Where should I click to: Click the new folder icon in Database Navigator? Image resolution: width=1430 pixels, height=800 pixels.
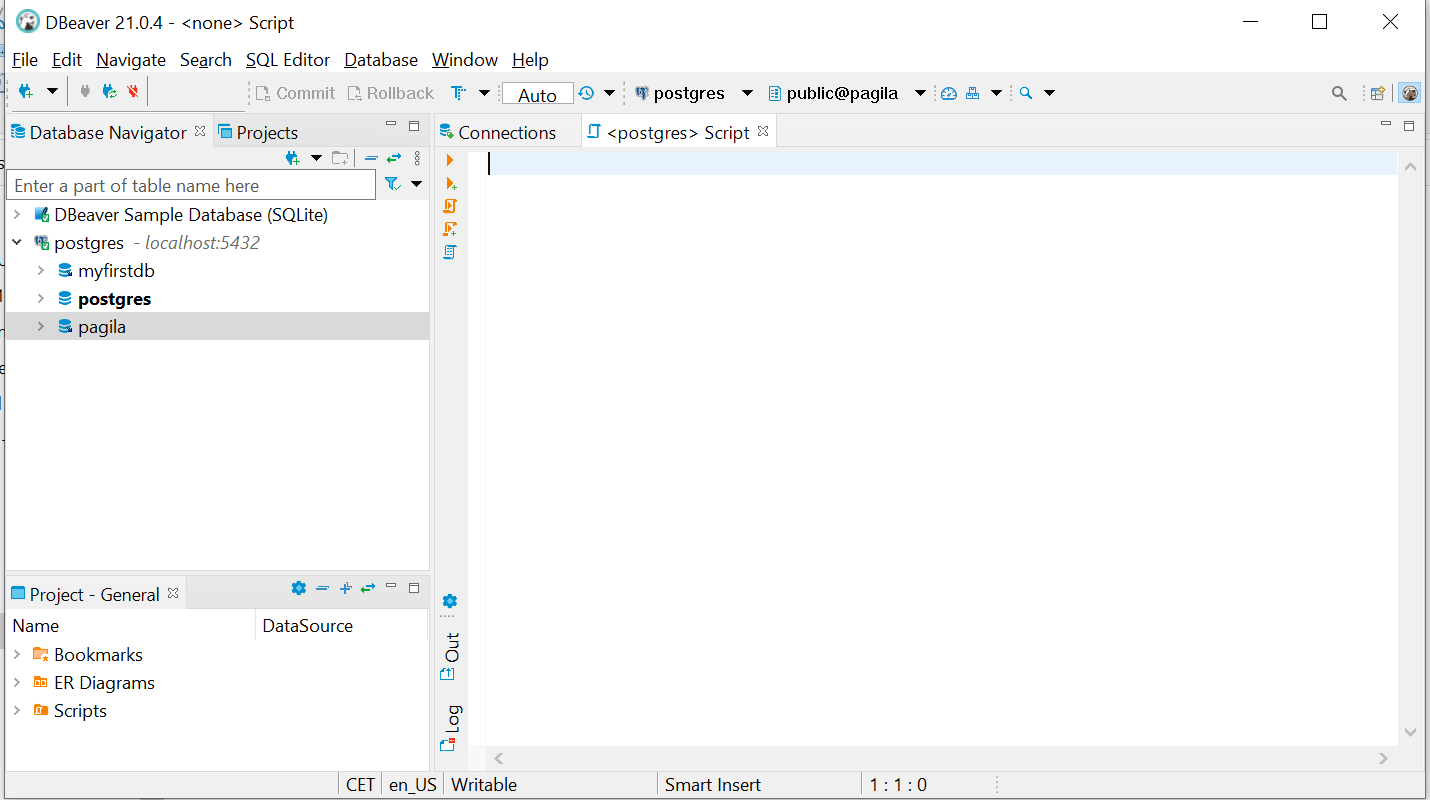340,158
